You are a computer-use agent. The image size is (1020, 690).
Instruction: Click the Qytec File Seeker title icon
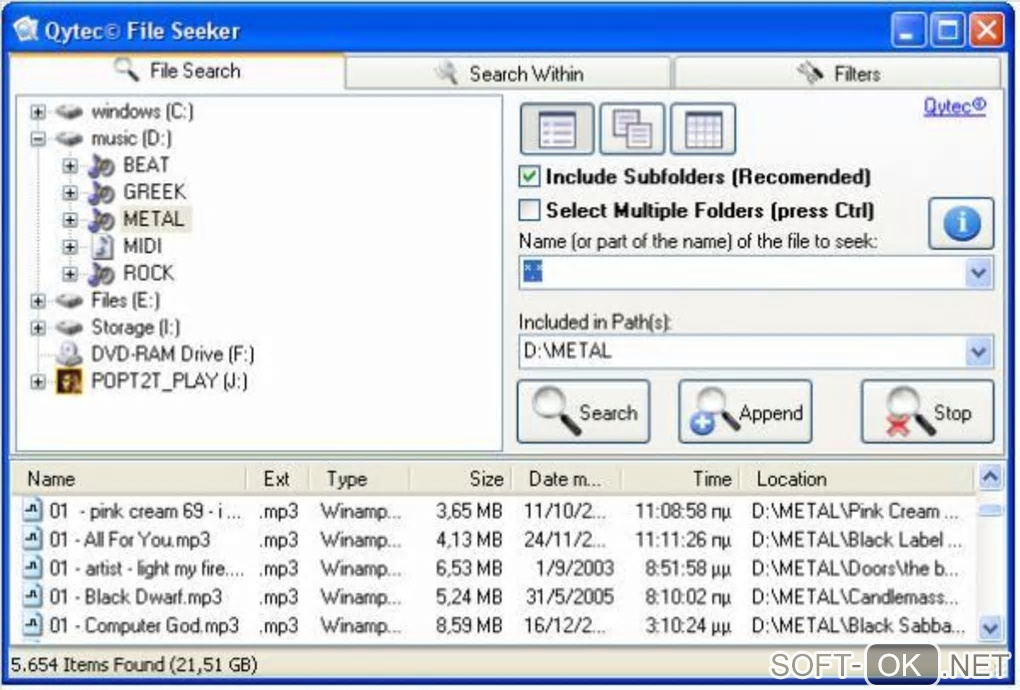(26, 30)
